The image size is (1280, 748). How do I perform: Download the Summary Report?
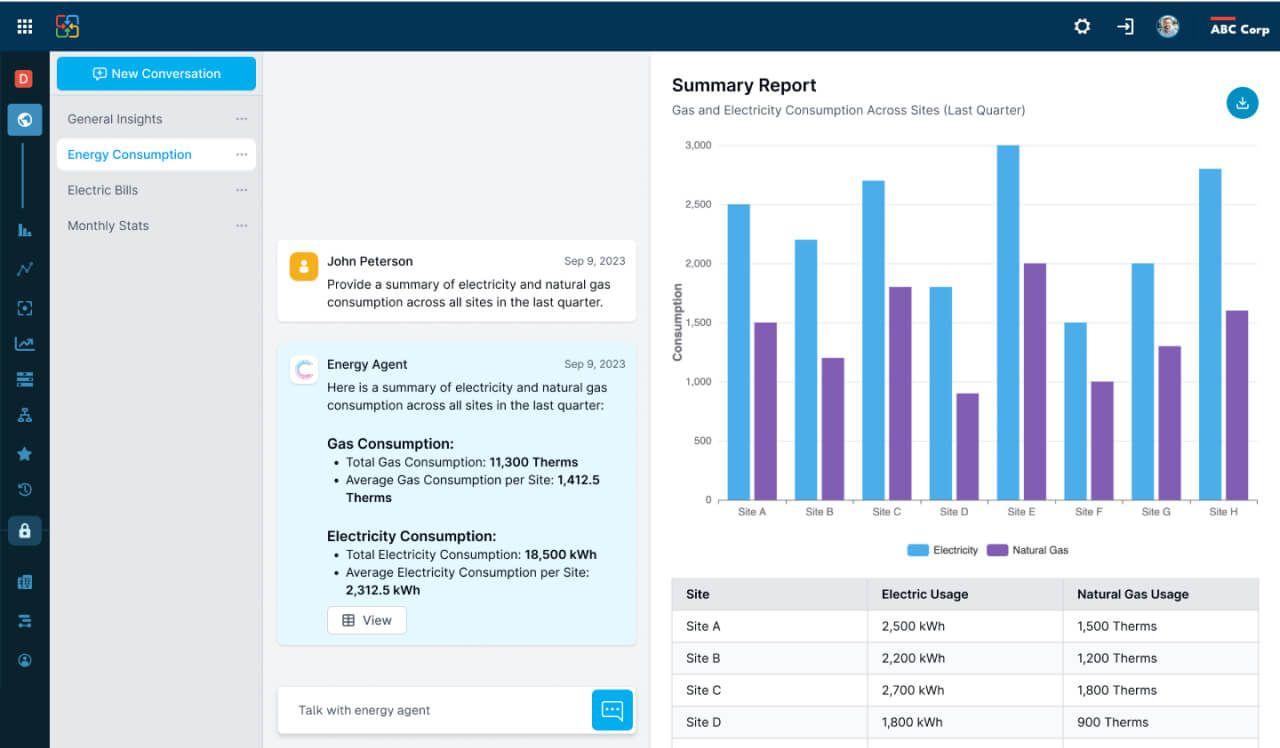[x=1242, y=102]
